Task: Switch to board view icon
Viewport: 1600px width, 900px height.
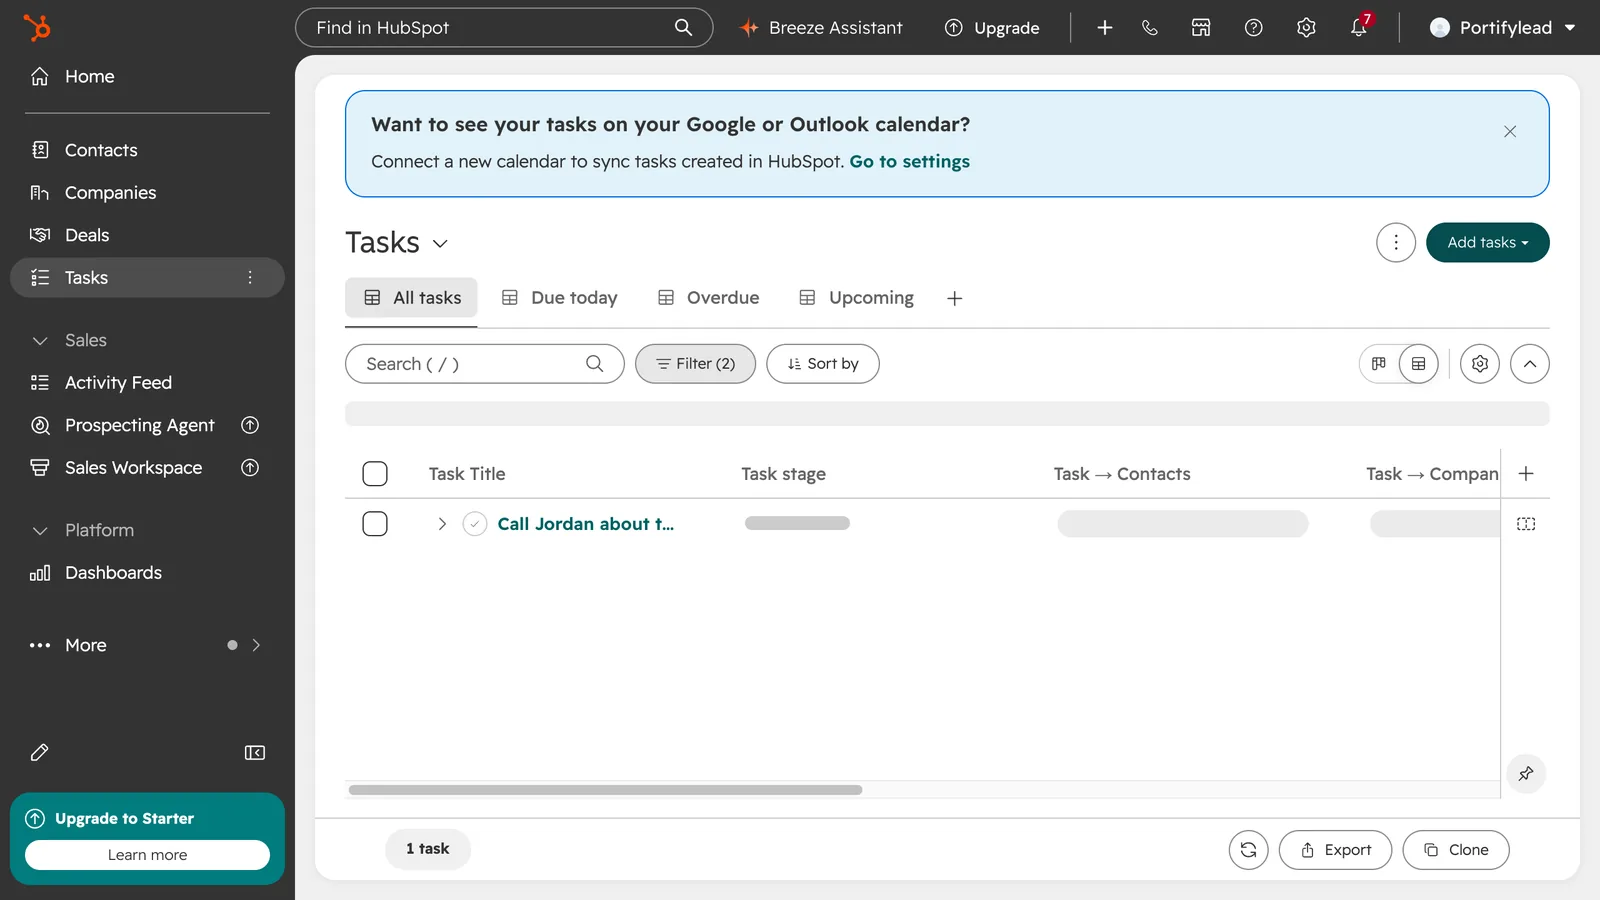Action: coord(1379,364)
